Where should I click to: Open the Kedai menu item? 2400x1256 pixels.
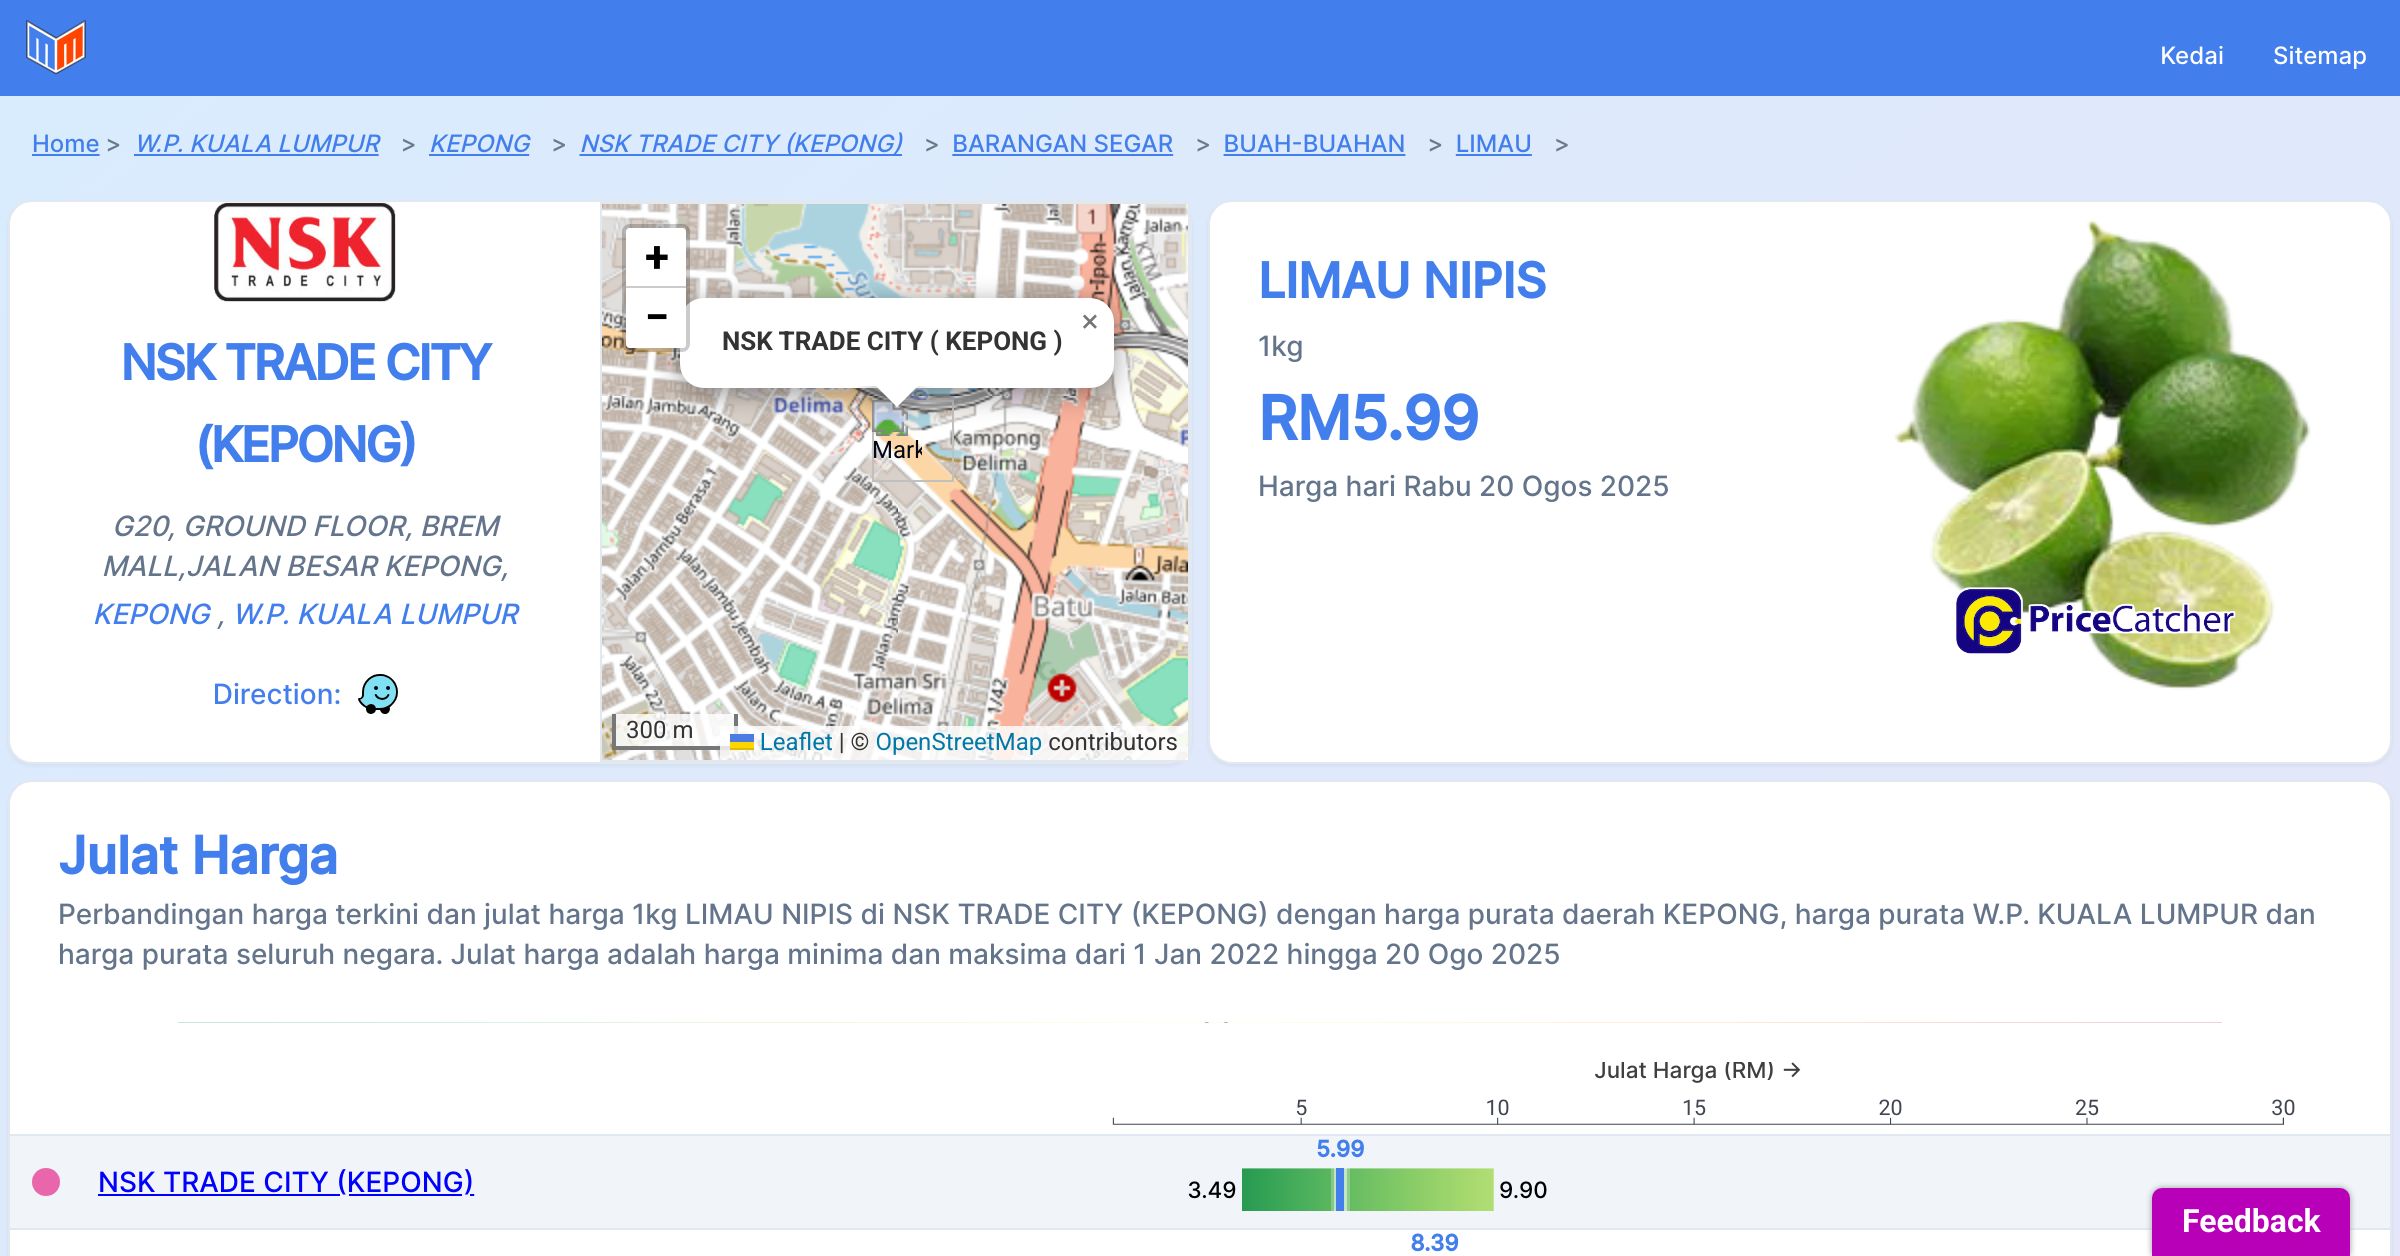coord(2191,55)
